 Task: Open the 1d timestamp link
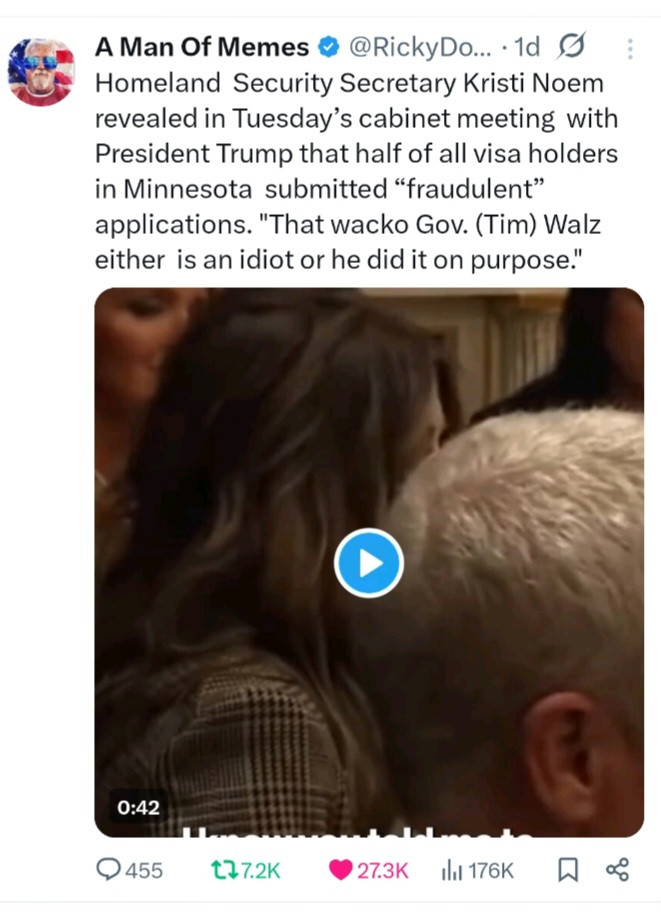(527, 47)
